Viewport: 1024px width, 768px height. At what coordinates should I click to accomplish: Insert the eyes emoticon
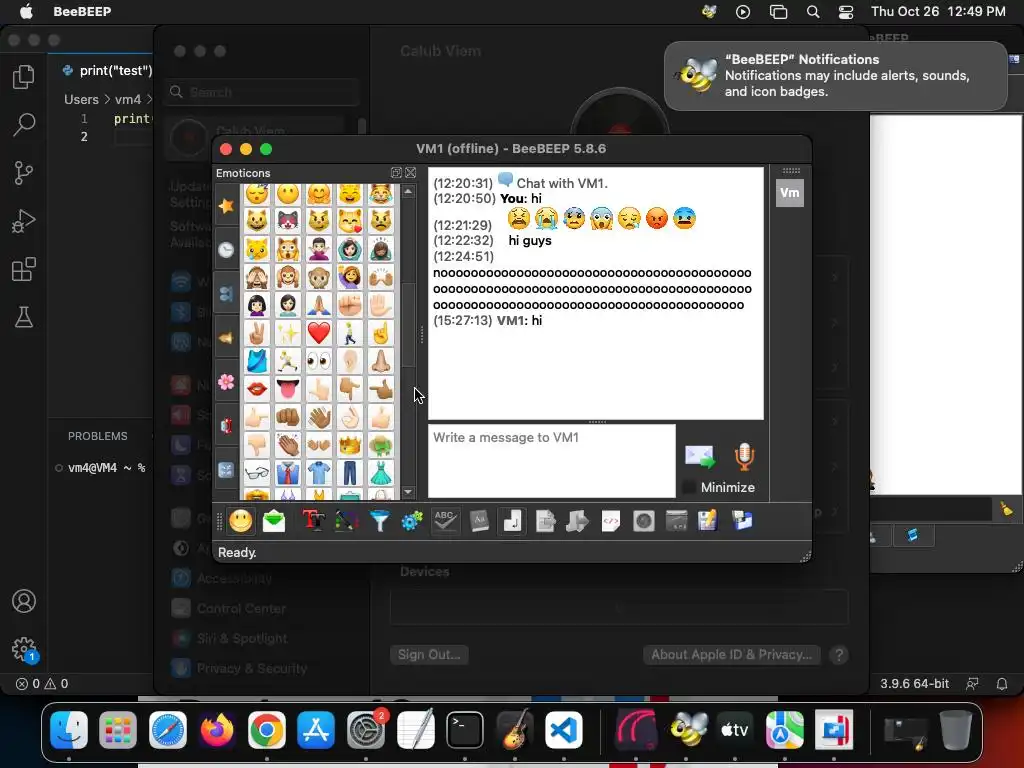pos(319,361)
